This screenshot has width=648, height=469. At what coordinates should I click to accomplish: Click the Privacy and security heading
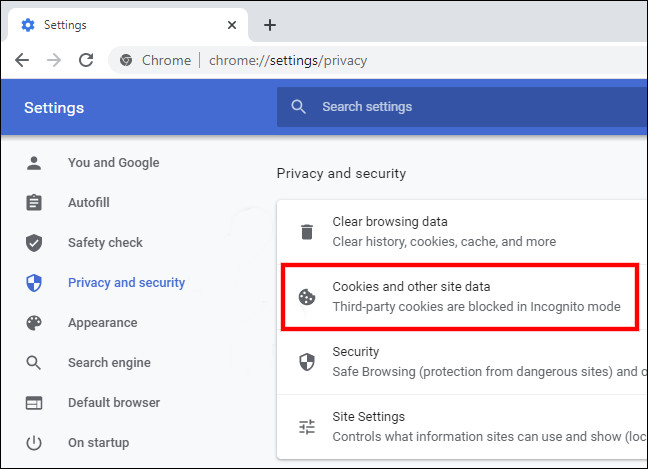point(341,173)
